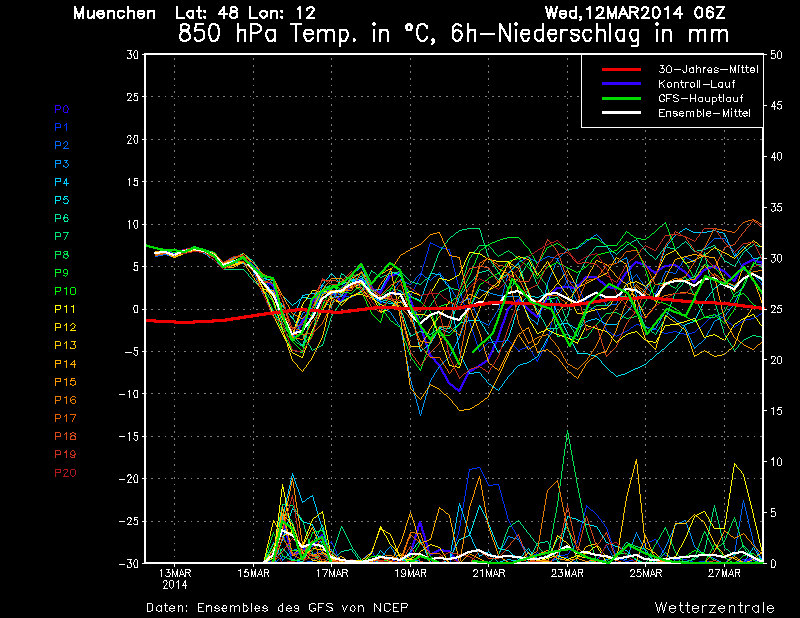Click the P14 ensemble member label

(x=65, y=364)
